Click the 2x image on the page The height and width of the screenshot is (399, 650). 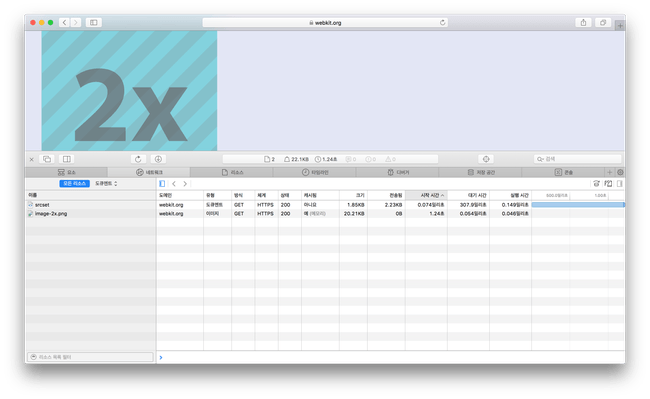(x=129, y=90)
